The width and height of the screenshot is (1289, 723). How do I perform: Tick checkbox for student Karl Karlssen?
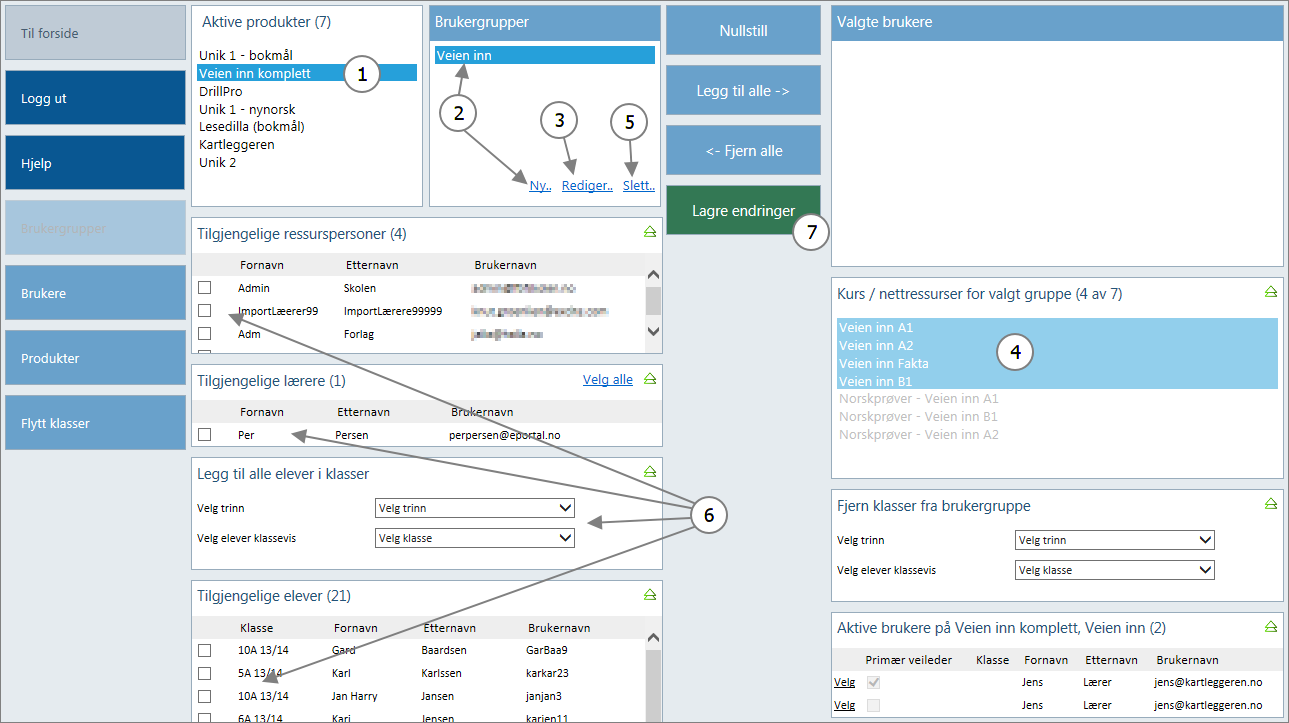coord(205,673)
